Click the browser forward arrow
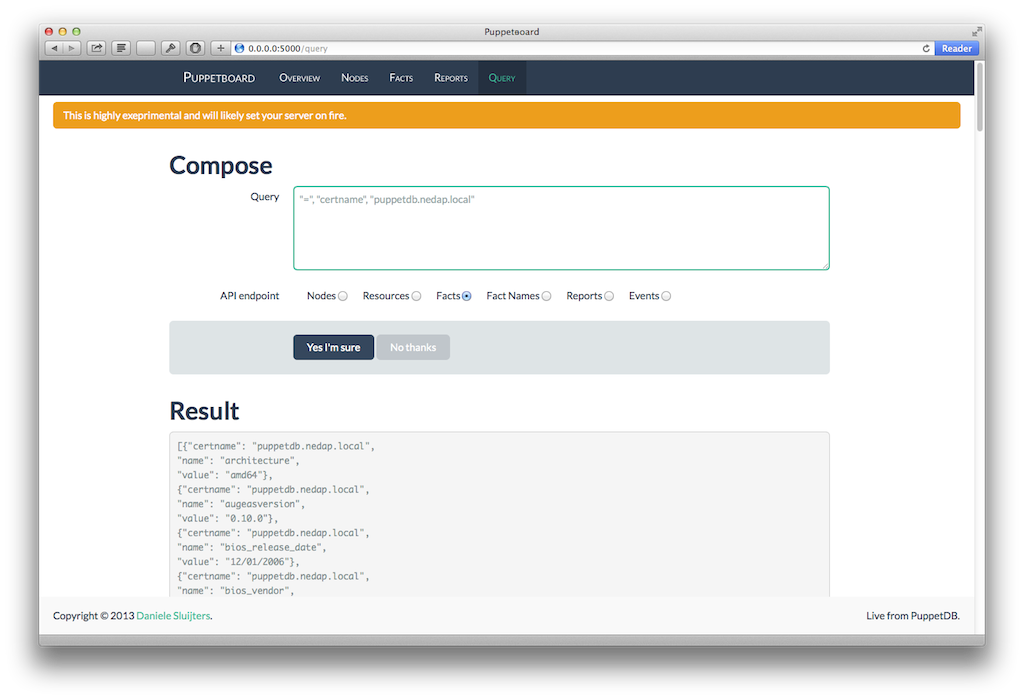This screenshot has width=1024, height=700. pos(72,48)
